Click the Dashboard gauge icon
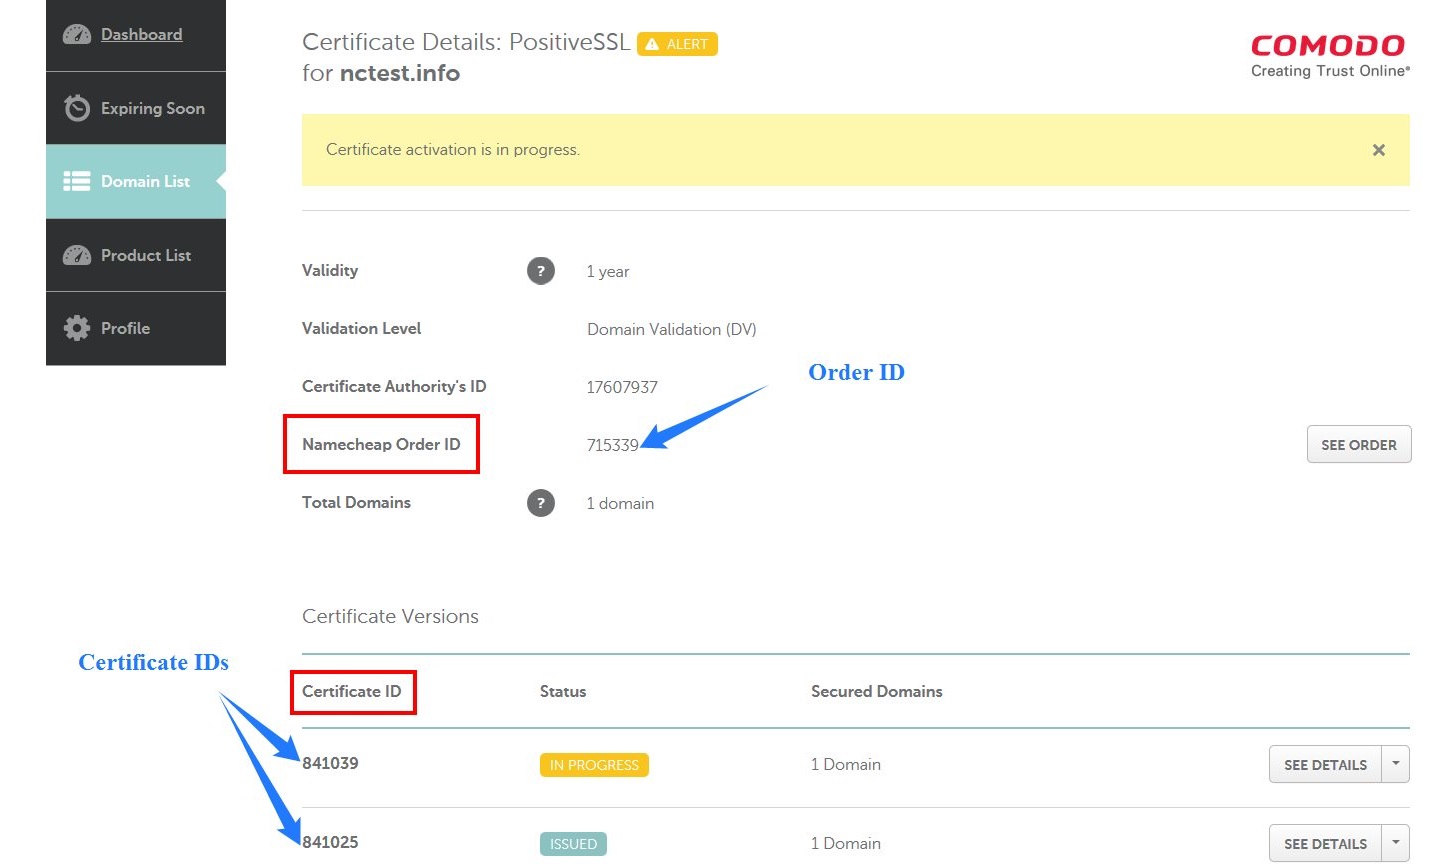The width and height of the screenshot is (1434, 867). click(77, 35)
